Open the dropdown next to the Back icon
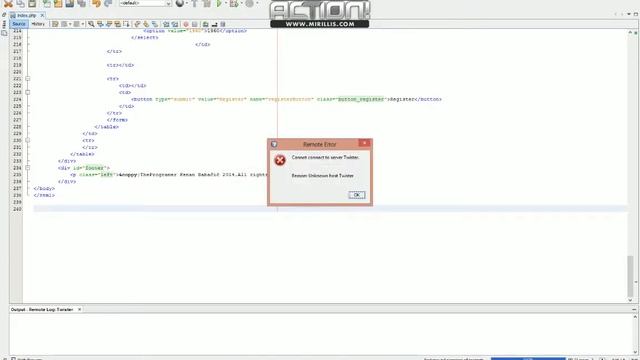Viewport: 640px width, 360px height. [x=70, y=24]
